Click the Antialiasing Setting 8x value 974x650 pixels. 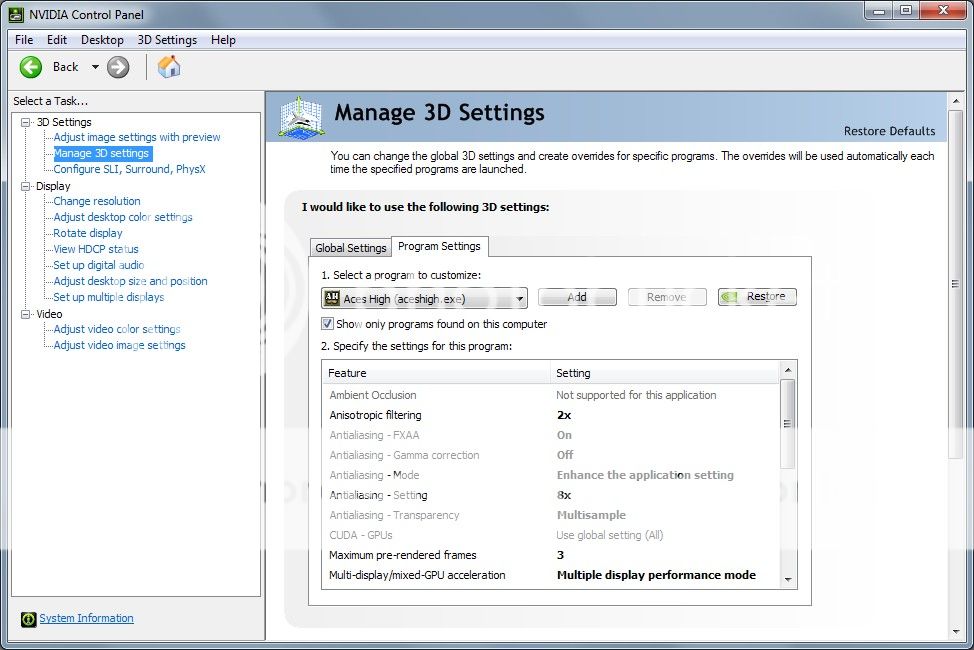tap(564, 495)
